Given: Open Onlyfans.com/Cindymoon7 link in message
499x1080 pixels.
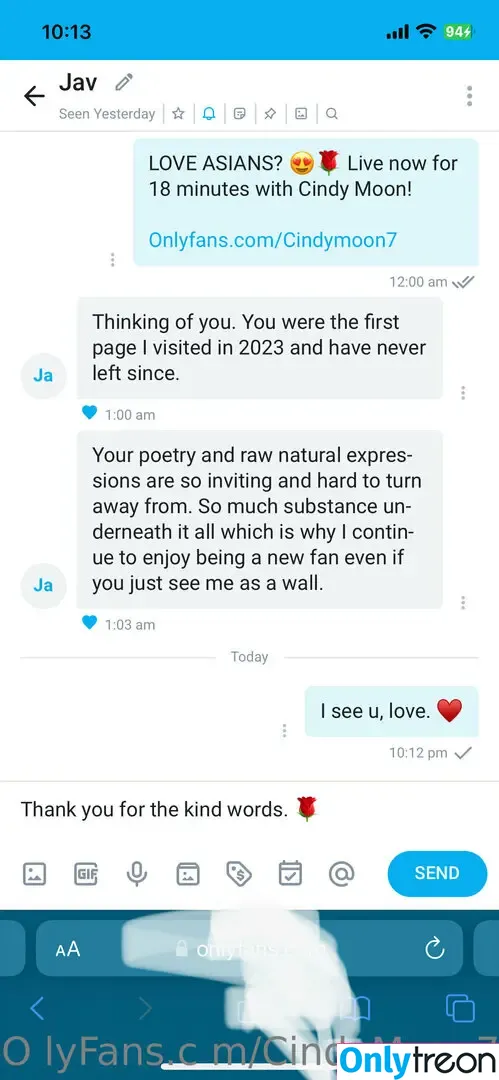Looking at the screenshot, I should coord(273,240).
